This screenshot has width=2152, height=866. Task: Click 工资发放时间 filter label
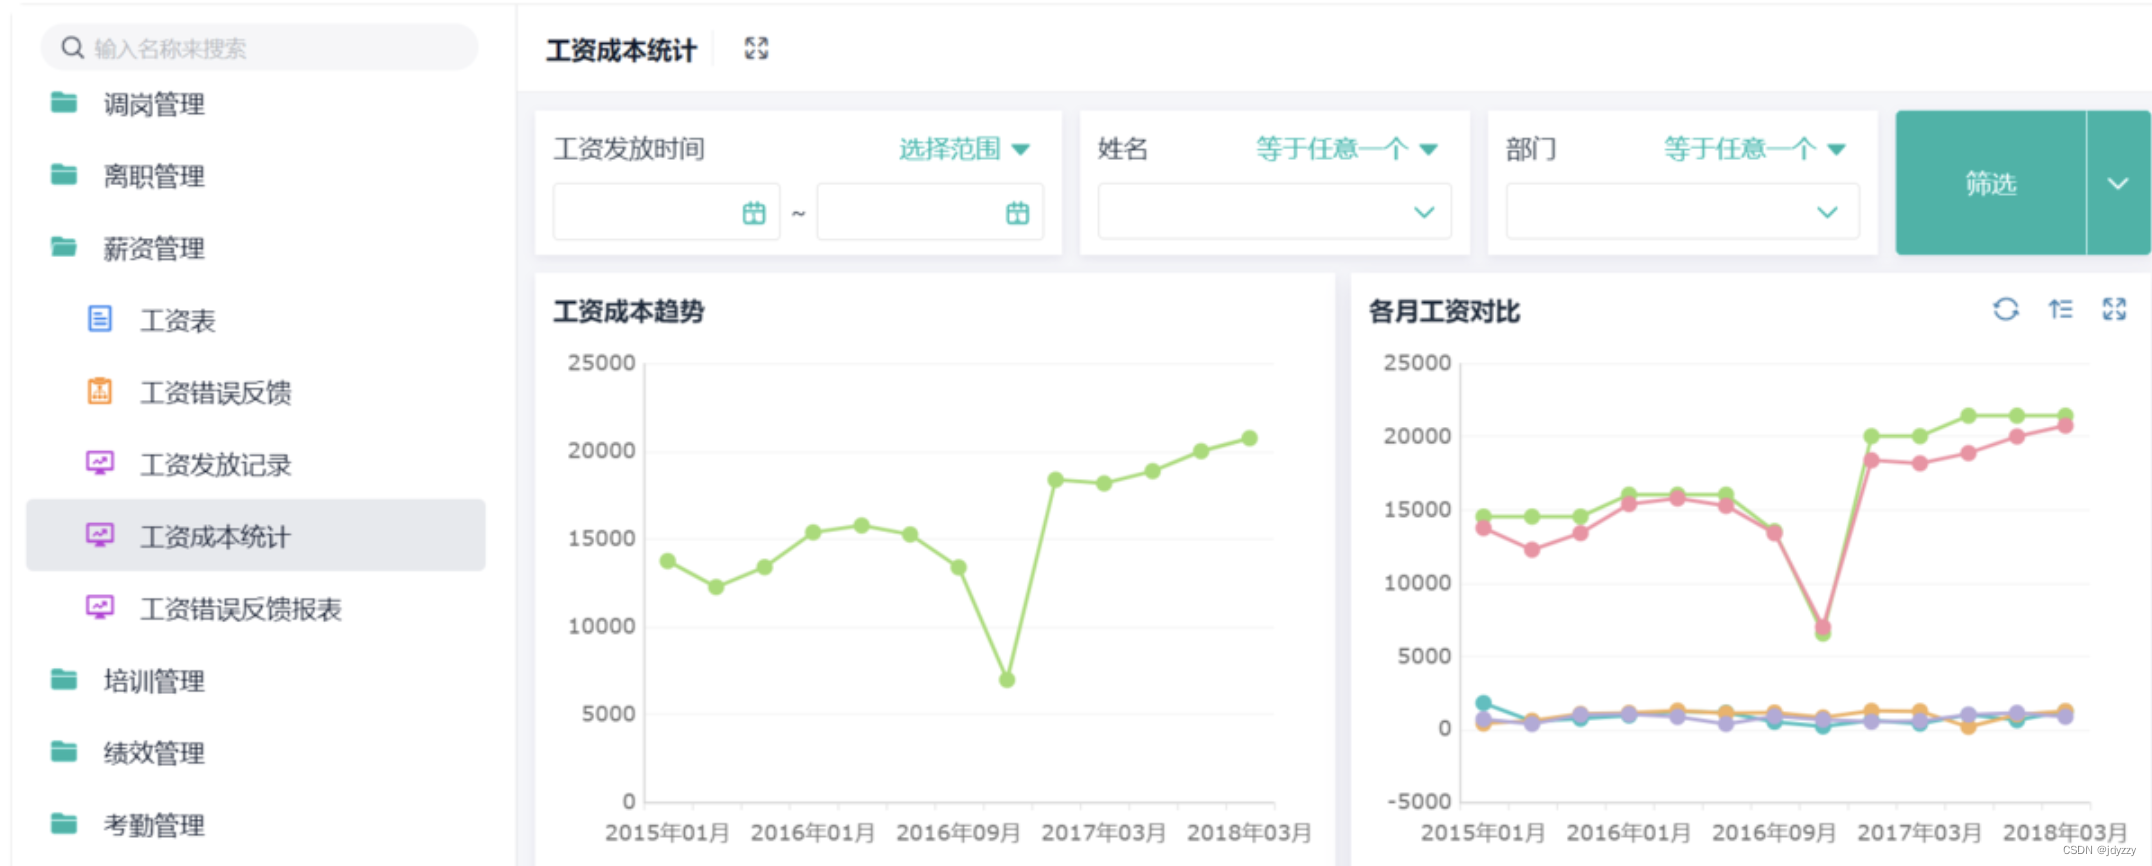click(x=629, y=149)
